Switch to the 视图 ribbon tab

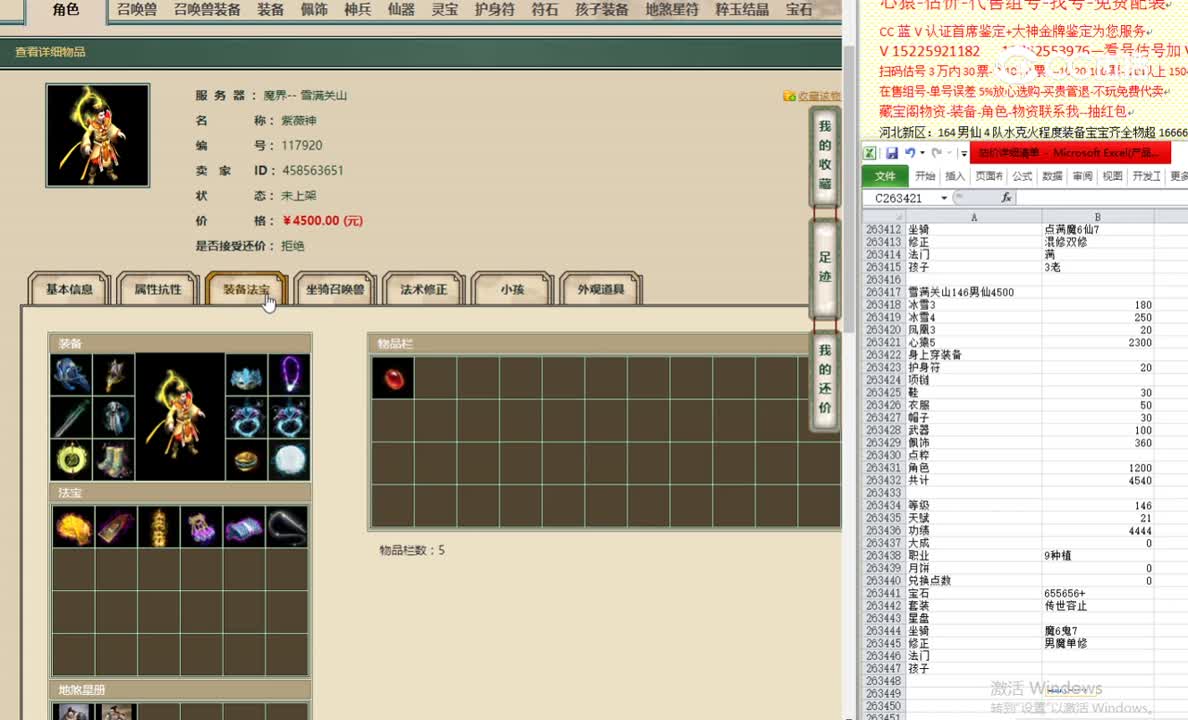1111,176
